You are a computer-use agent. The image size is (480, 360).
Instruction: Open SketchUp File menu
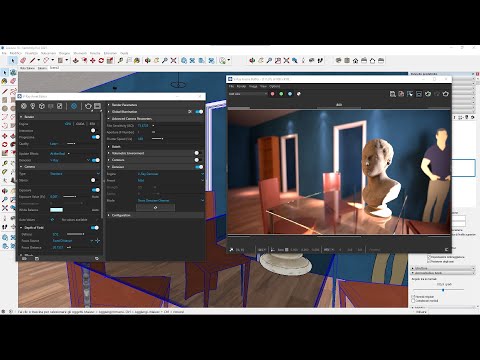pyautogui.click(x=4, y=53)
